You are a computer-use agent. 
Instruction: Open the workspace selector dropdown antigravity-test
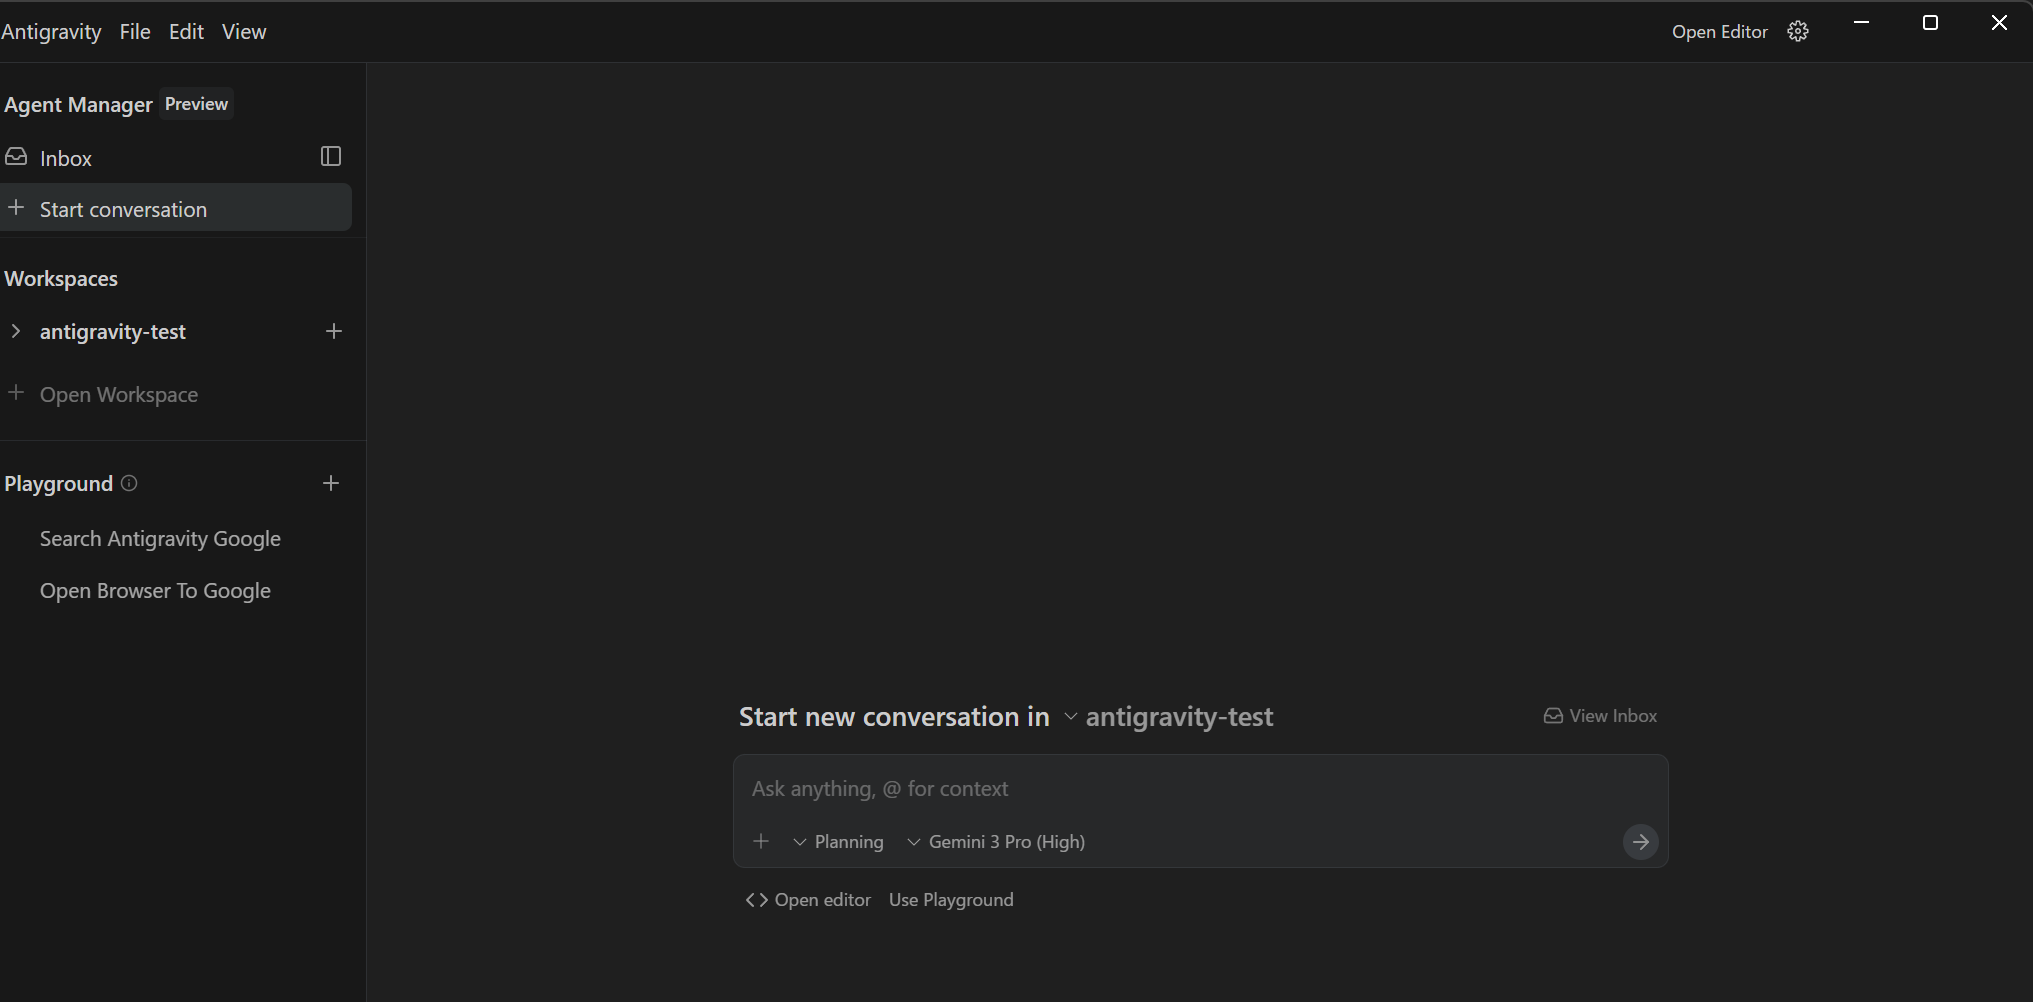(1168, 717)
